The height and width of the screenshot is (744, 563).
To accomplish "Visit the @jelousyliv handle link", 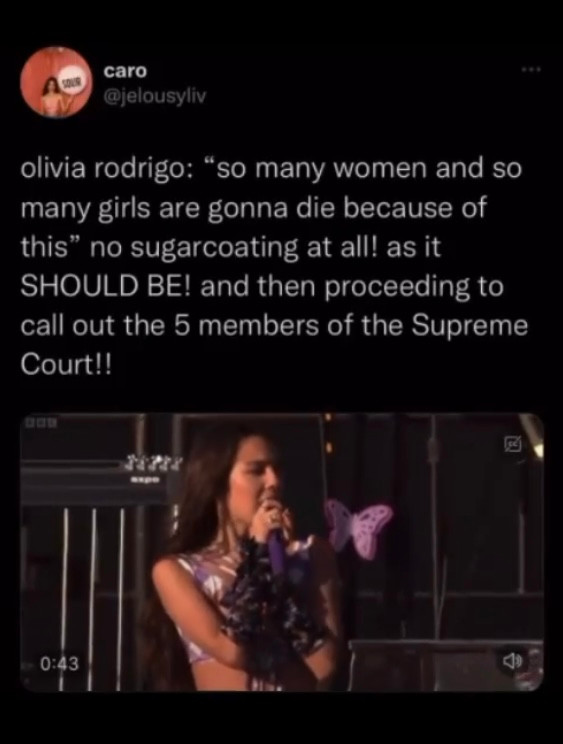I will [155, 96].
